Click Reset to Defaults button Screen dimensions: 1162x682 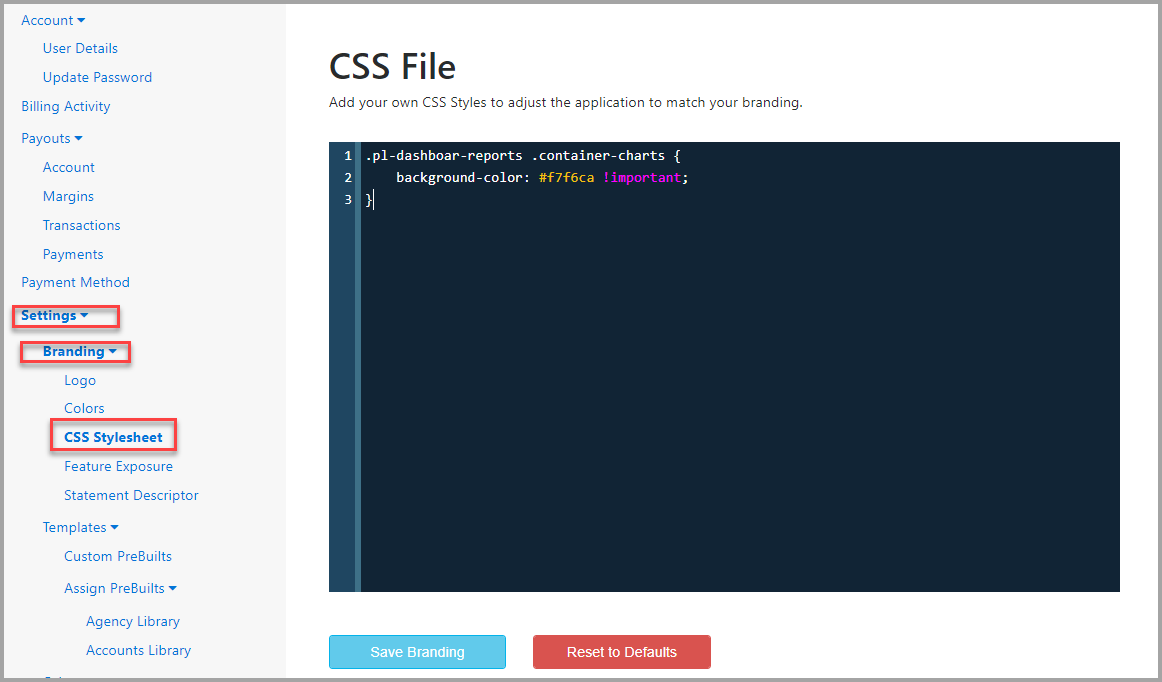coord(622,652)
